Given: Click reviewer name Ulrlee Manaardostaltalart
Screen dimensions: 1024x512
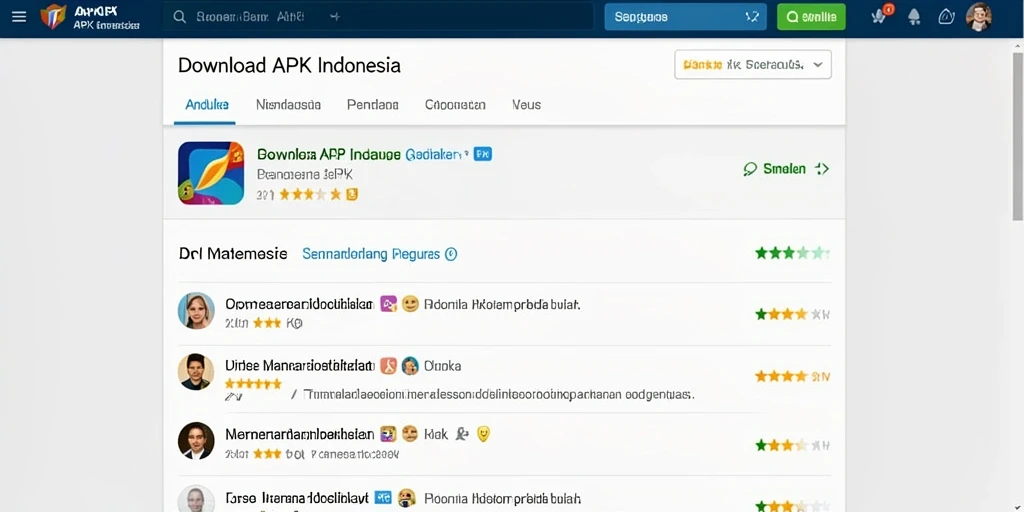Looking at the screenshot, I should click(299, 366).
